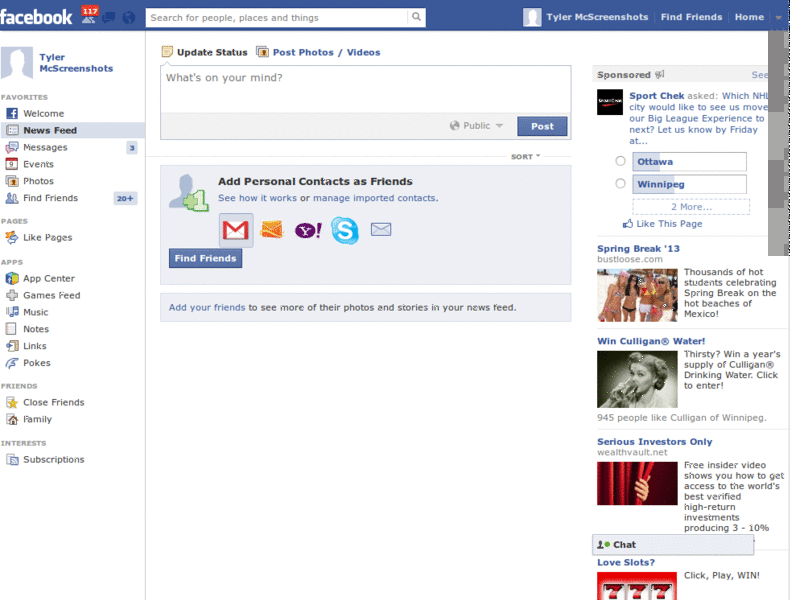Image resolution: width=800 pixels, height=600 pixels.
Task: Open News Feed in sidebar
Action: [72, 131]
